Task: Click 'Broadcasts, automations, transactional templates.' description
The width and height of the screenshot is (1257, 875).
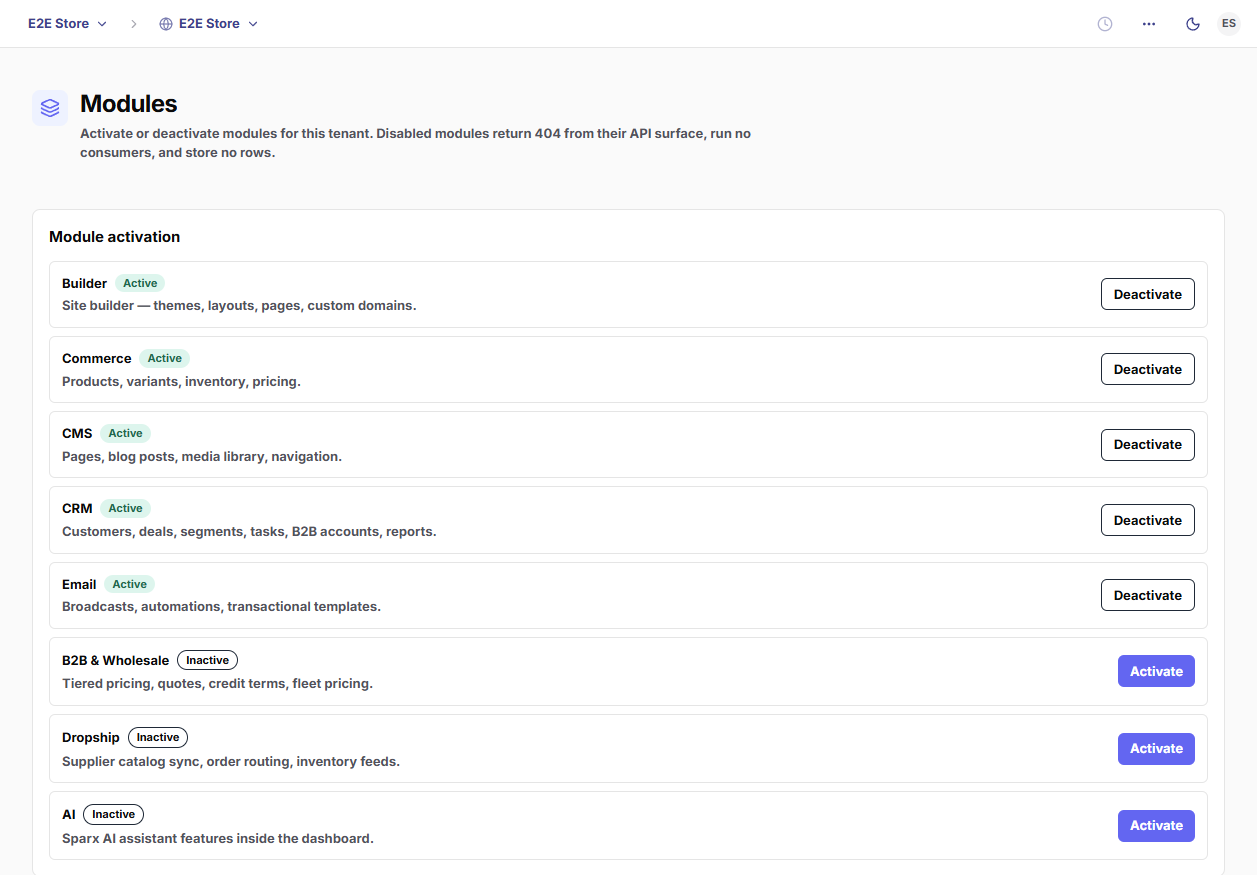Action: coord(221,607)
